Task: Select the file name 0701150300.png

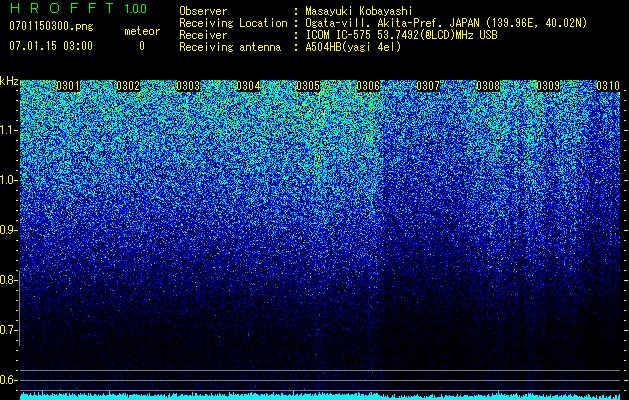Action: tap(51, 27)
